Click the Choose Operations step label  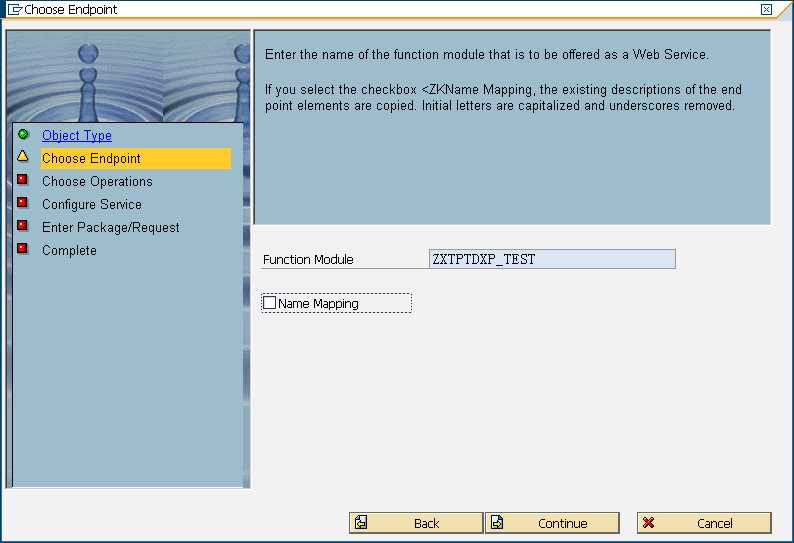point(97,181)
